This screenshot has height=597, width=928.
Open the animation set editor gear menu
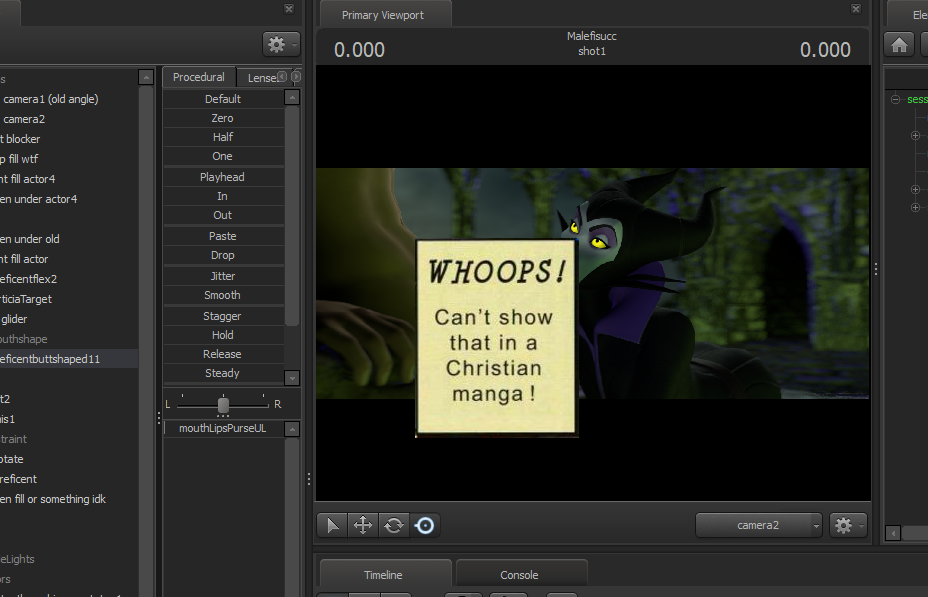tap(281, 44)
